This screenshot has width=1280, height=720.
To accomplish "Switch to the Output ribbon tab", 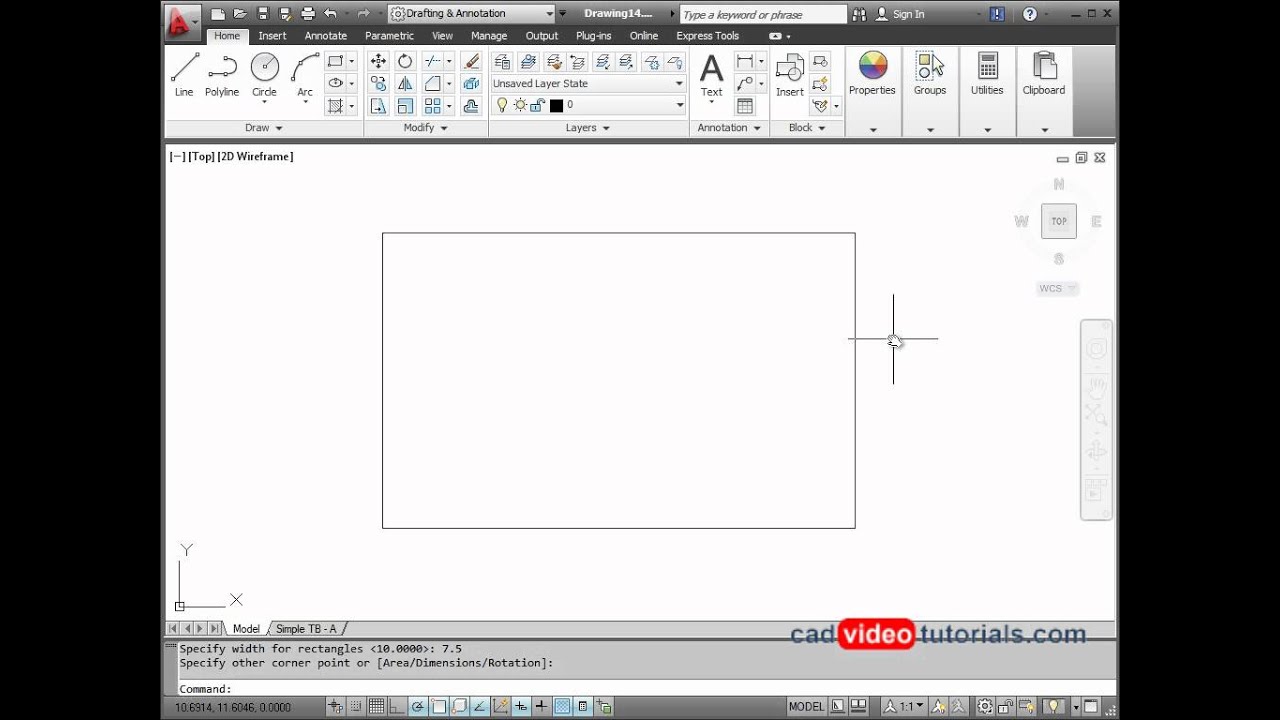I will tap(542, 36).
